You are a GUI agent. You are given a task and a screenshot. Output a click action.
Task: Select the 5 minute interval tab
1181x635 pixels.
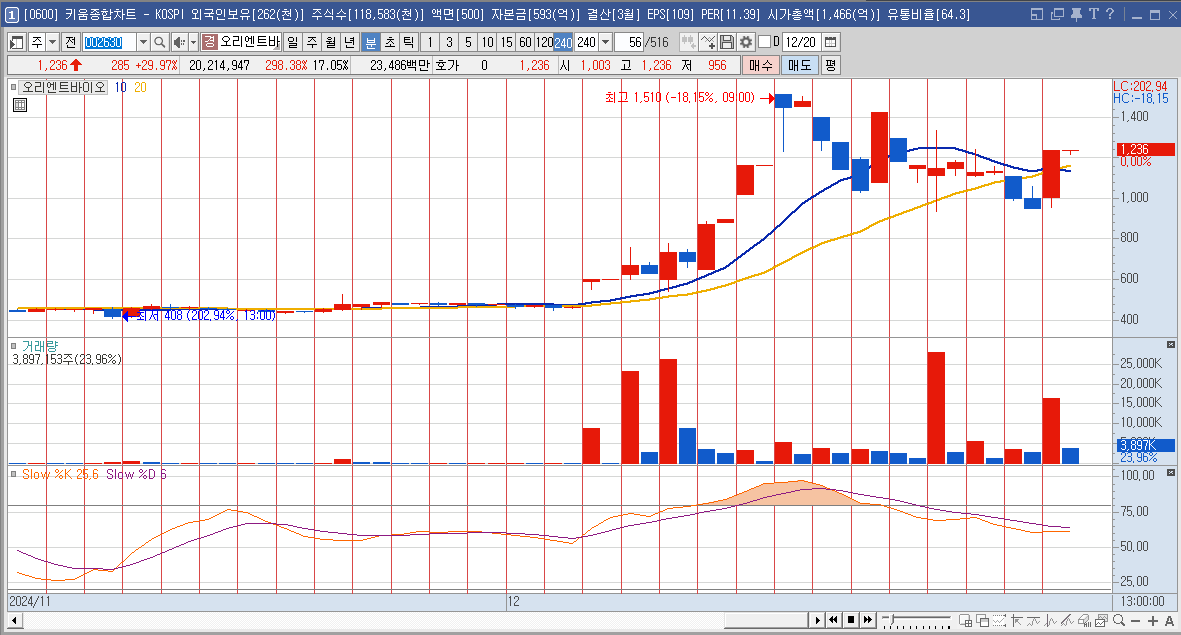(x=468, y=42)
